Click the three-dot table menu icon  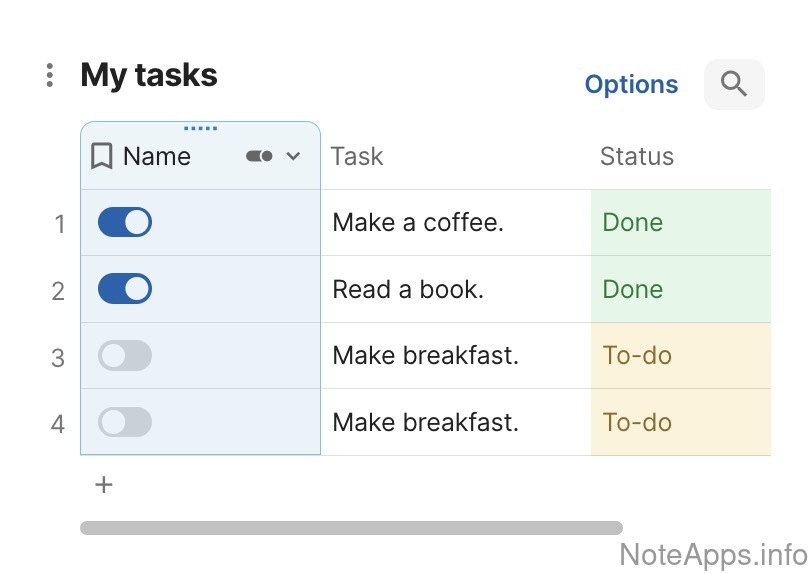point(50,75)
